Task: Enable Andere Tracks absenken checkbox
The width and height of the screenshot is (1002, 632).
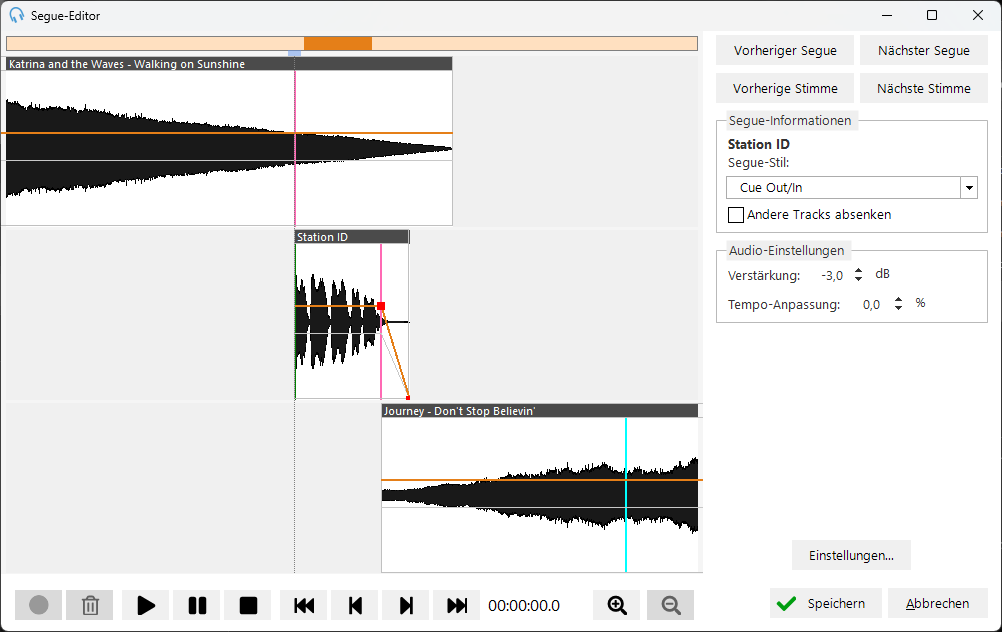Action: tap(736, 215)
